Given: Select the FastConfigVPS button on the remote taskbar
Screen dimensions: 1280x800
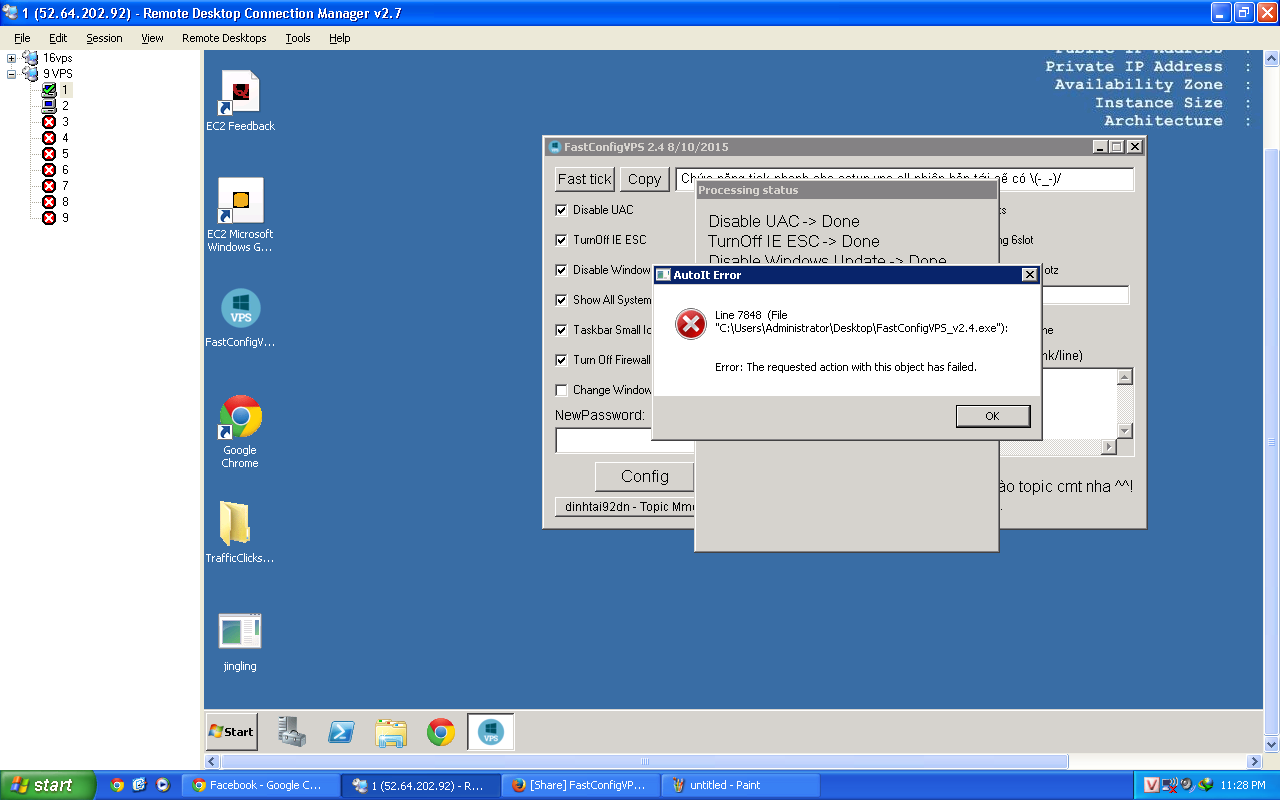Looking at the screenshot, I should [x=491, y=732].
